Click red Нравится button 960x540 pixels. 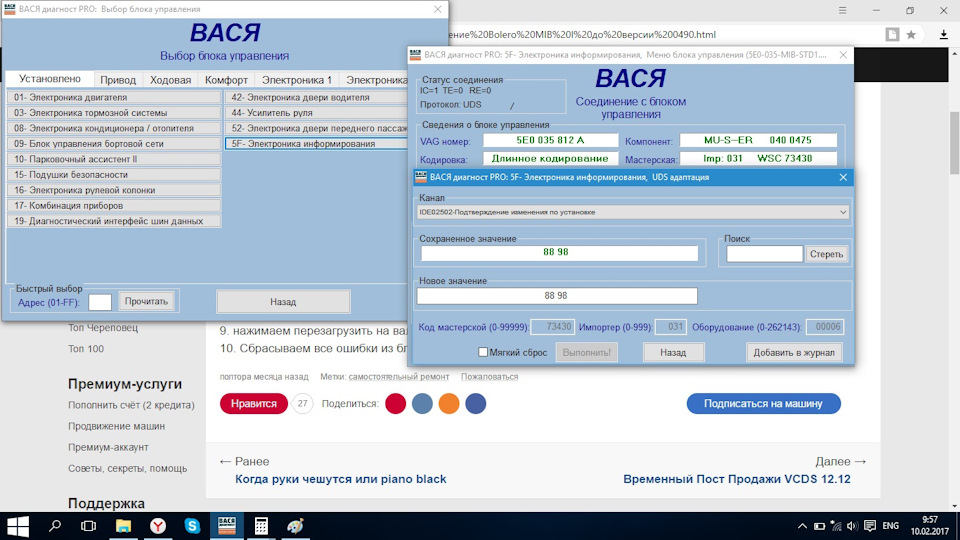tap(253, 403)
